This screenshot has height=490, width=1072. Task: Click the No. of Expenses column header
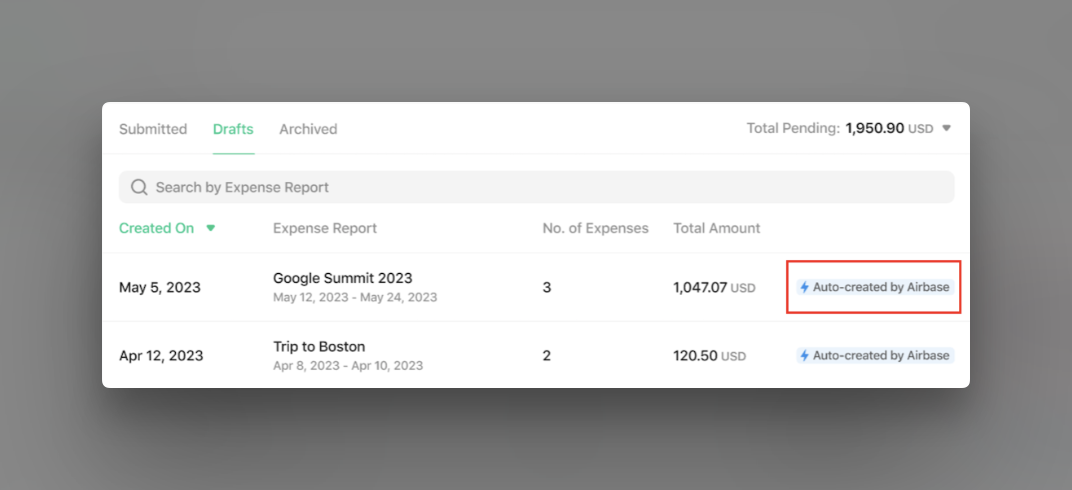595,228
